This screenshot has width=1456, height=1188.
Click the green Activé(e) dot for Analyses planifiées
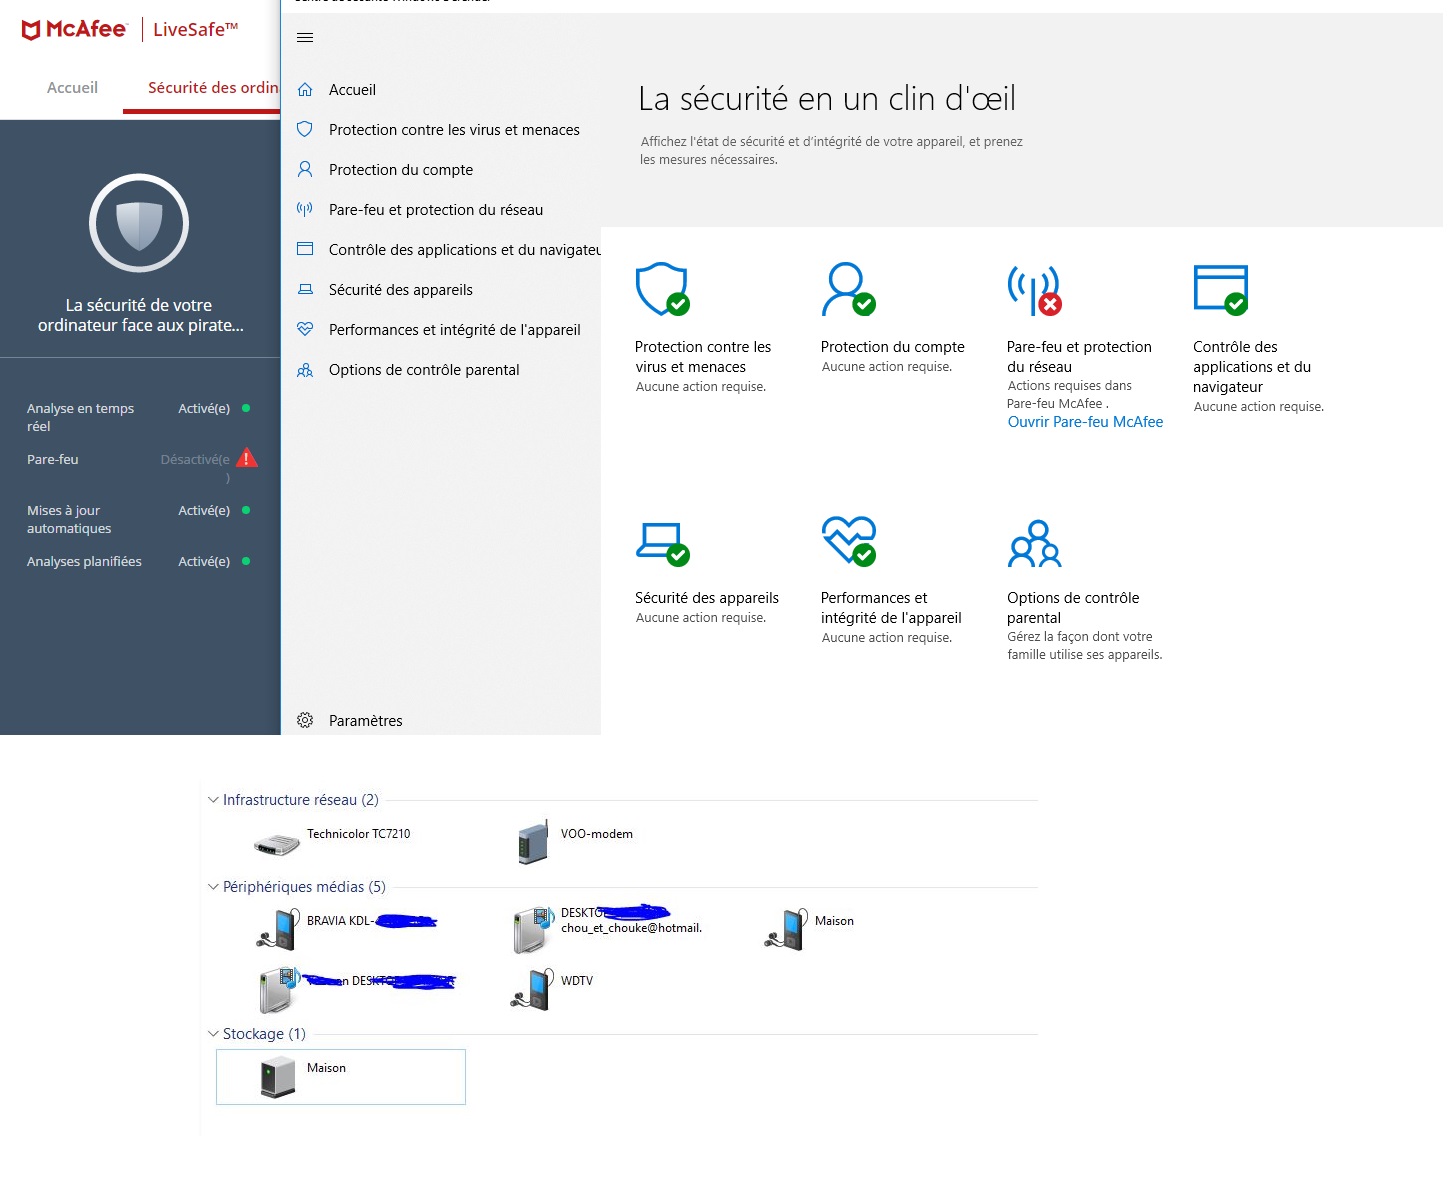coord(246,561)
